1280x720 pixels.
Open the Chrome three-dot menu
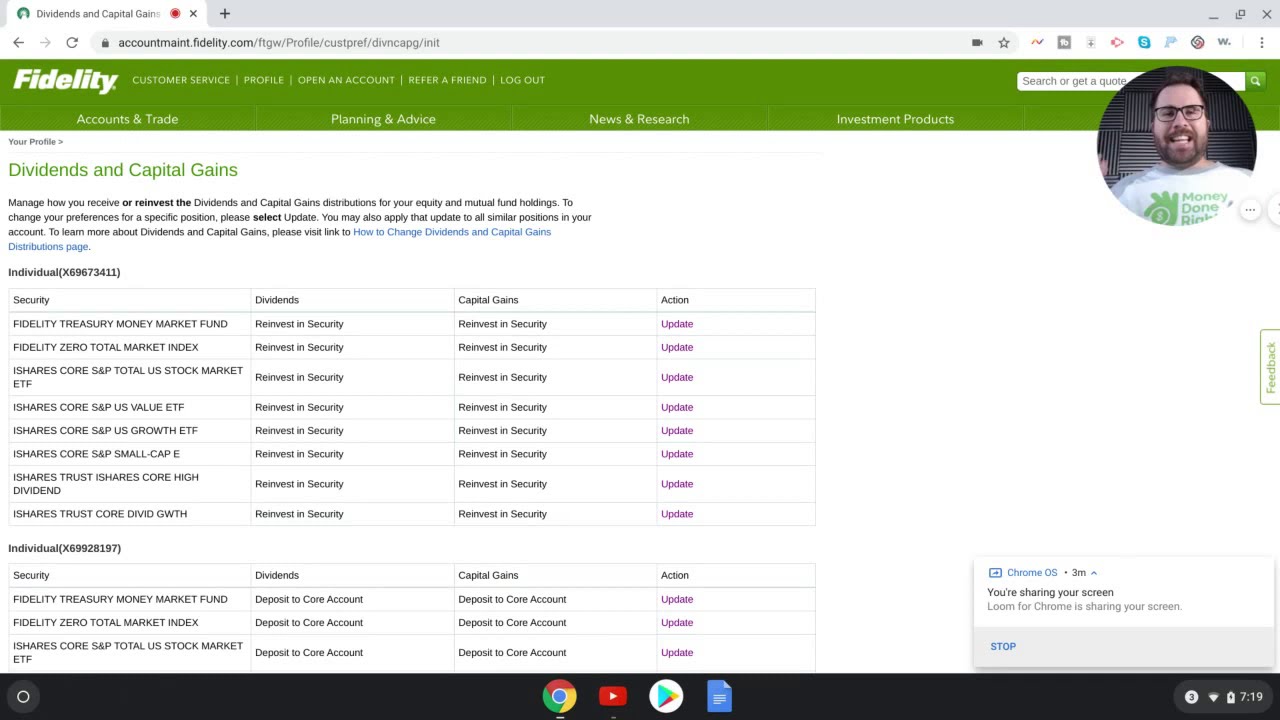(1262, 43)
